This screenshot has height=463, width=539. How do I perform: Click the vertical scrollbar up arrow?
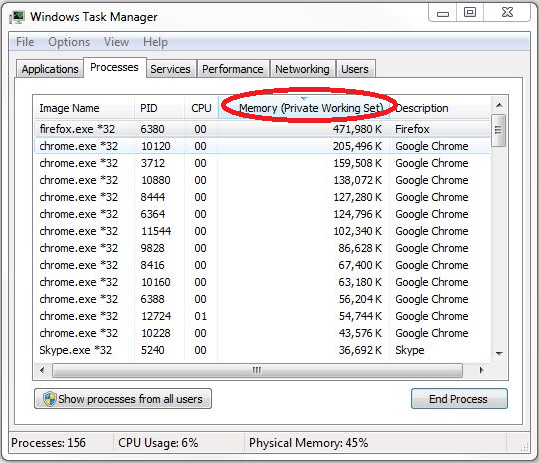[x=499, y=105]
